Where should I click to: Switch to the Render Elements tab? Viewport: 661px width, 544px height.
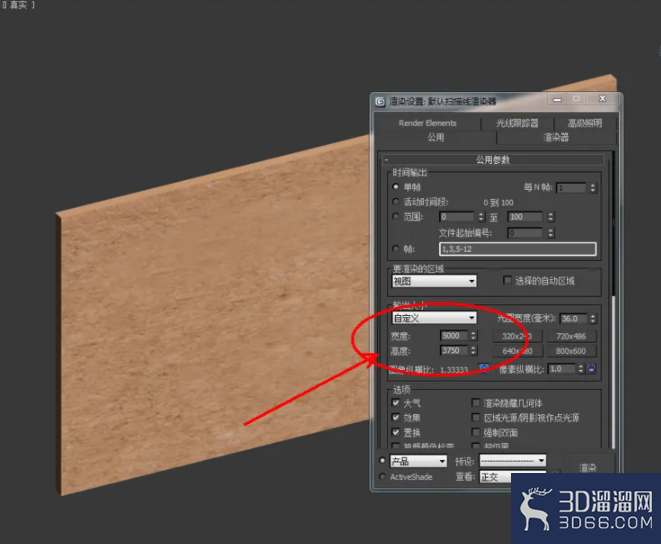coord(427,123)
